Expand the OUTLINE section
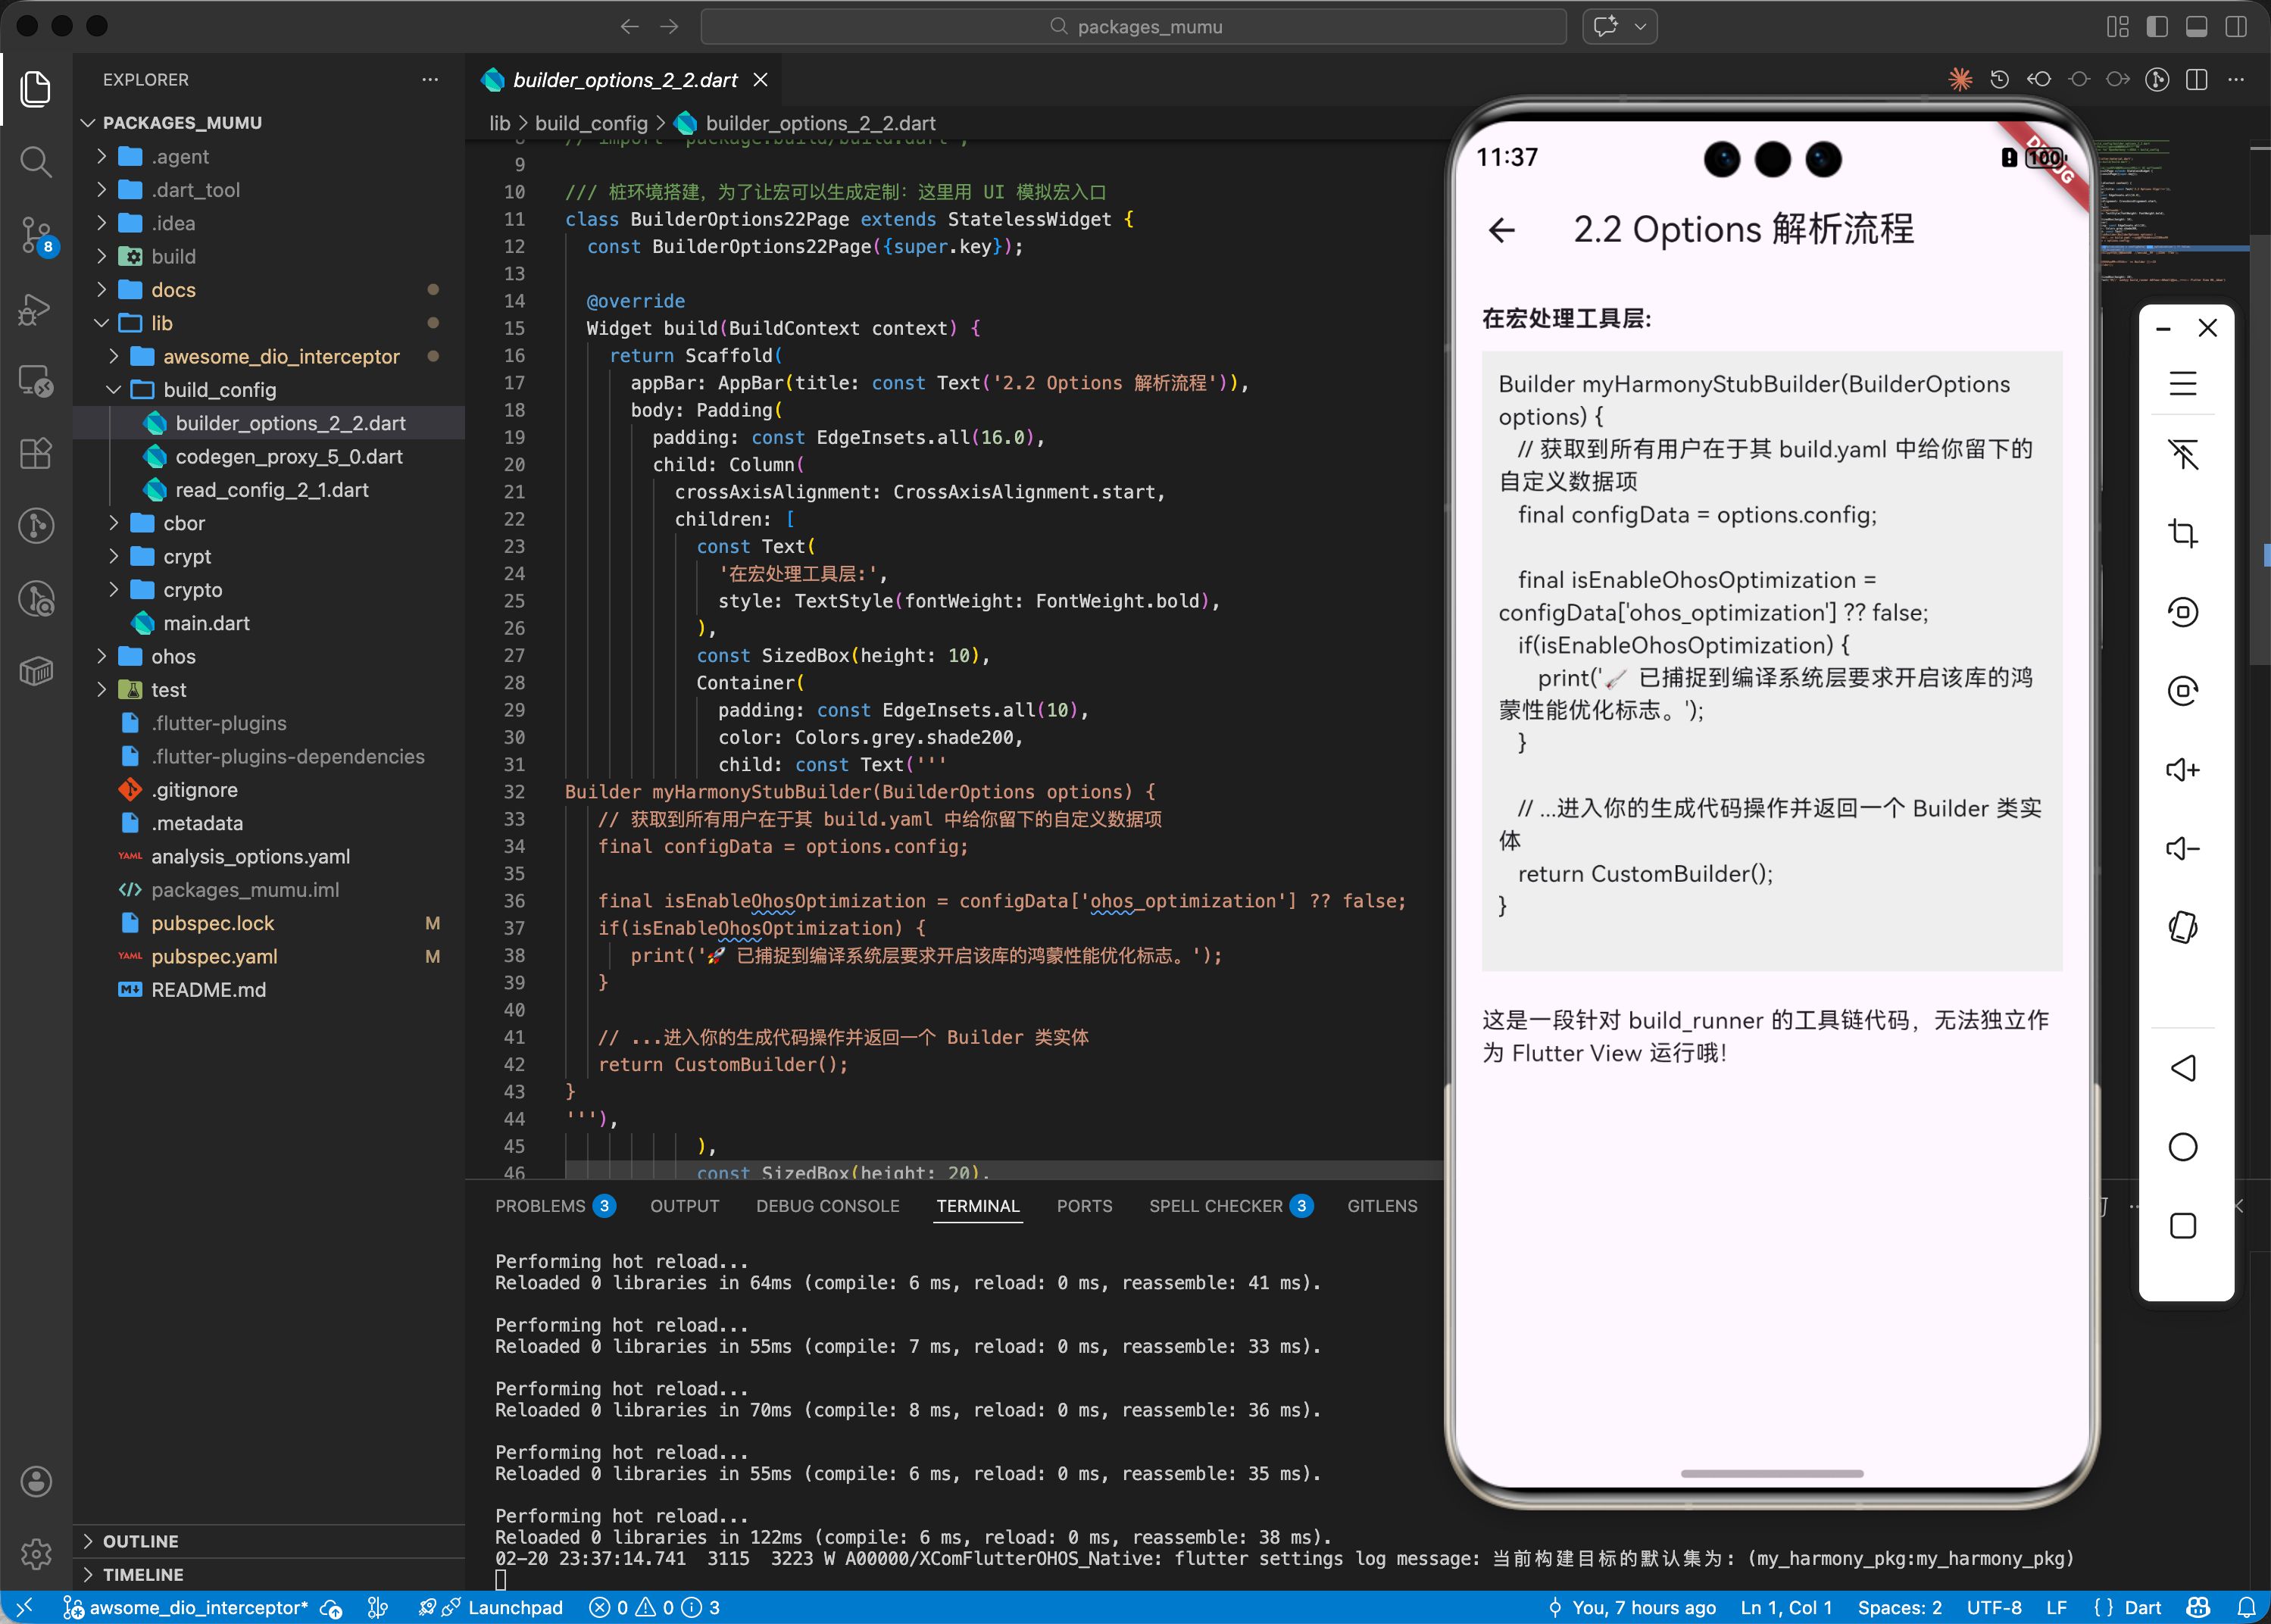 click(x=140, y=1541)
